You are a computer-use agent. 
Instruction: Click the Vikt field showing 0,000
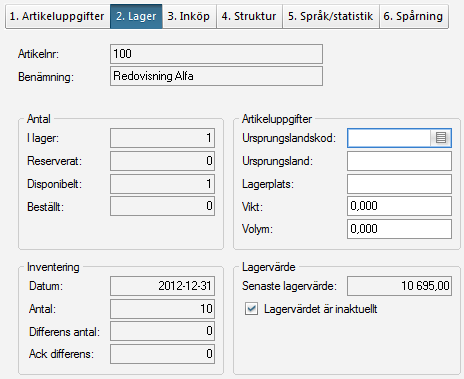(x=399, y=206)
